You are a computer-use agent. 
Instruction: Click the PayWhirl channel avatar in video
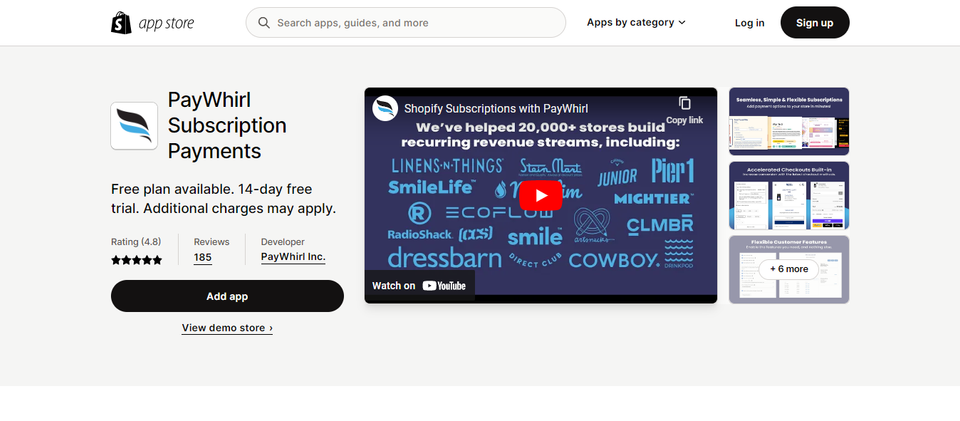[x=385, y=108]
